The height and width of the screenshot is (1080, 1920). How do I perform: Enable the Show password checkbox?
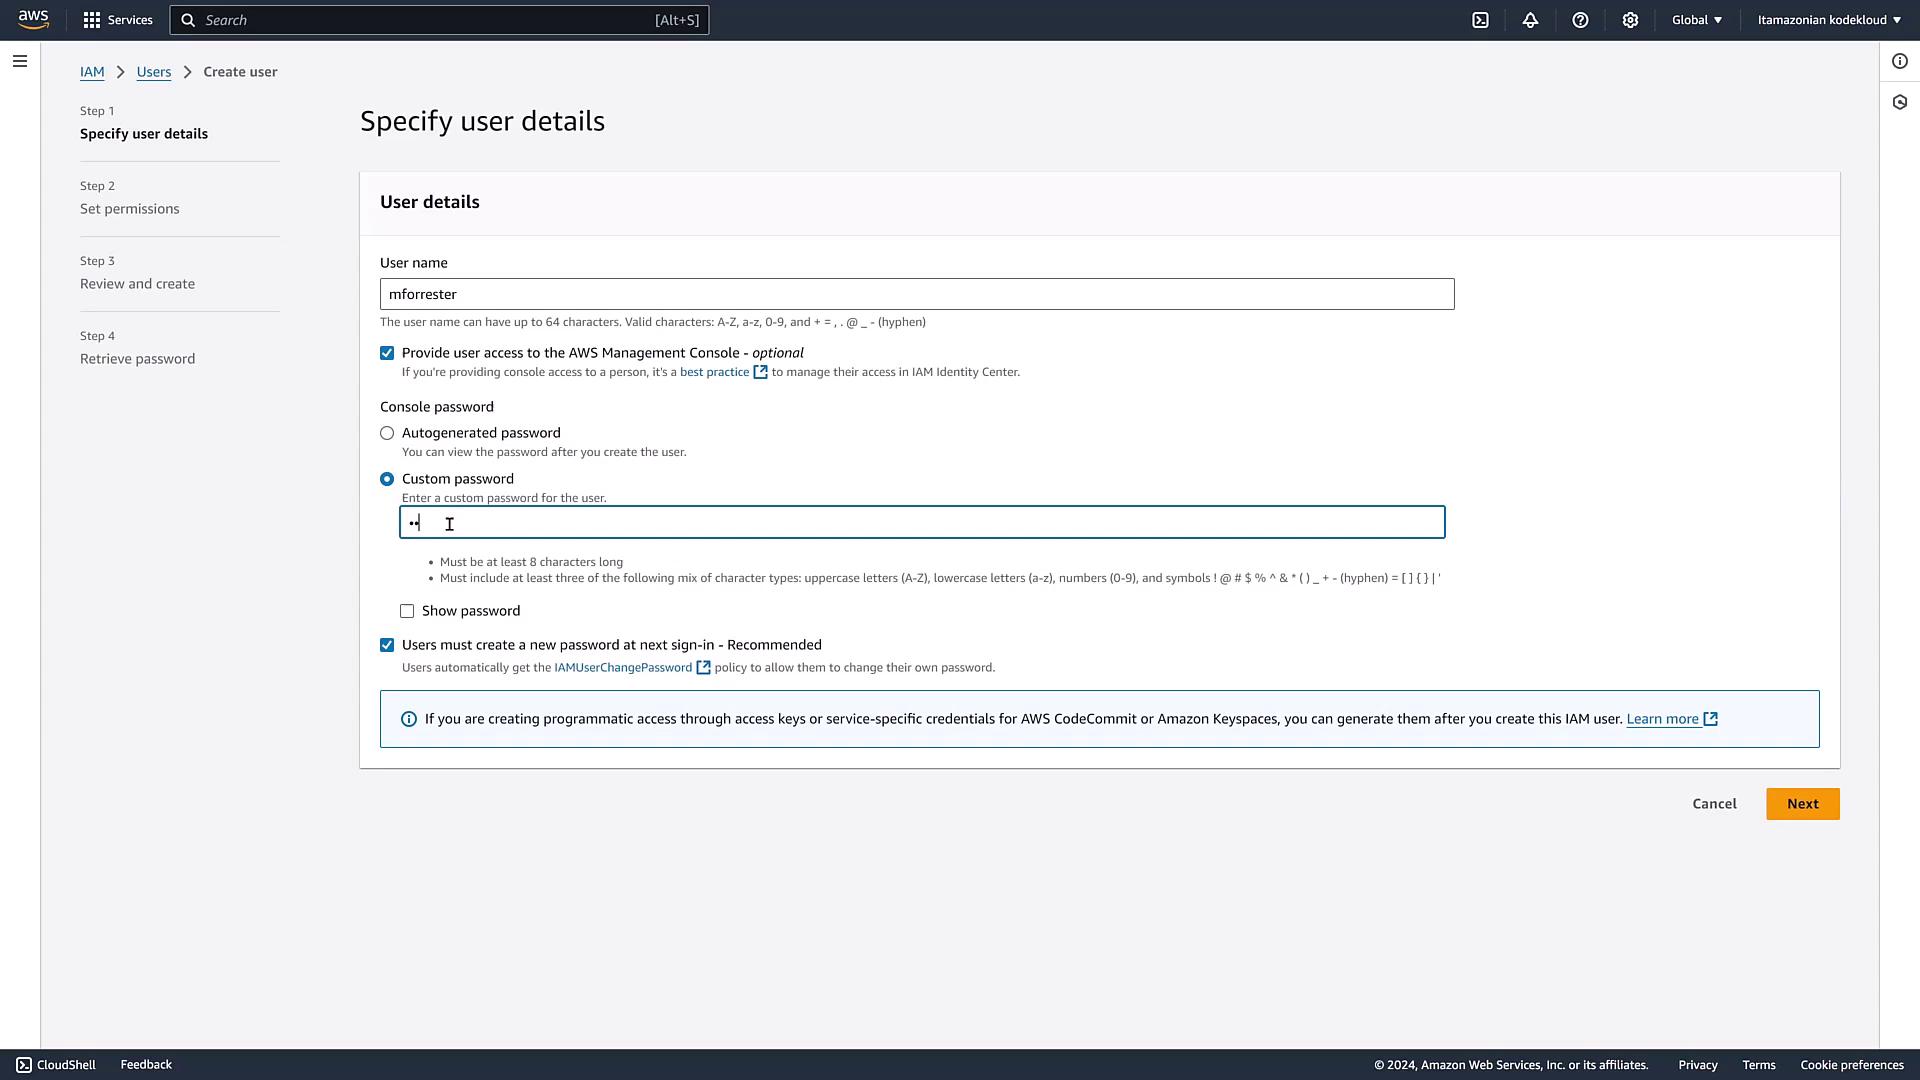tap(407, 611)
